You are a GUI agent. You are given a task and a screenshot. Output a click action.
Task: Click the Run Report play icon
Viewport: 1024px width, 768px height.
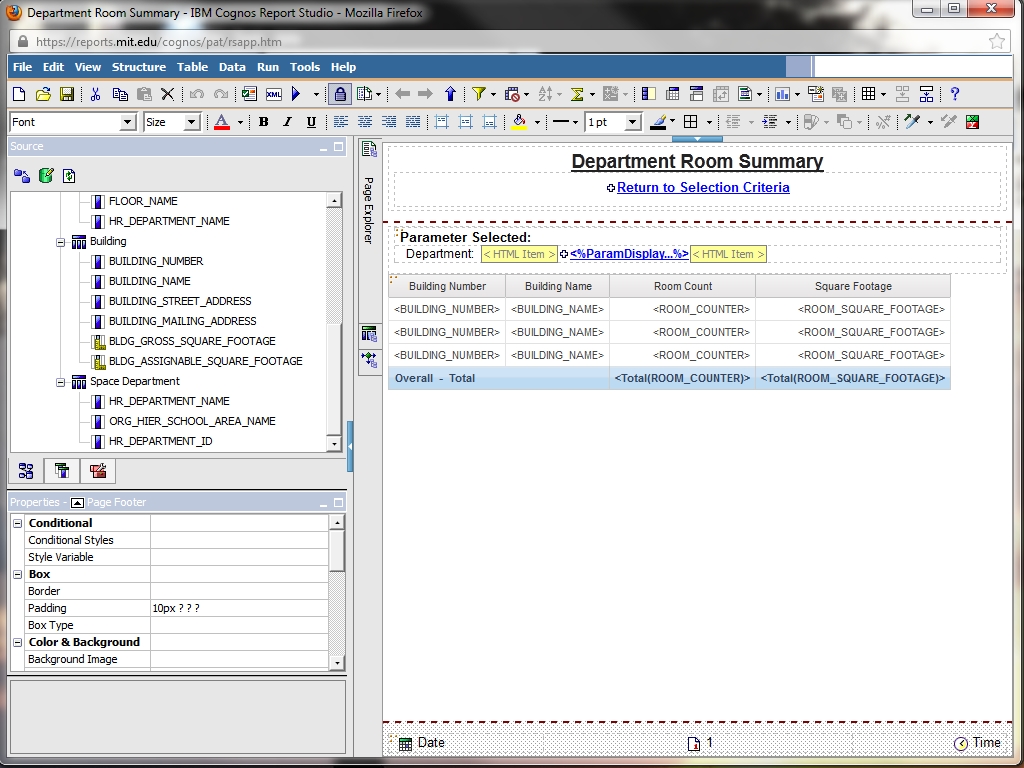(x=297, y=94)
